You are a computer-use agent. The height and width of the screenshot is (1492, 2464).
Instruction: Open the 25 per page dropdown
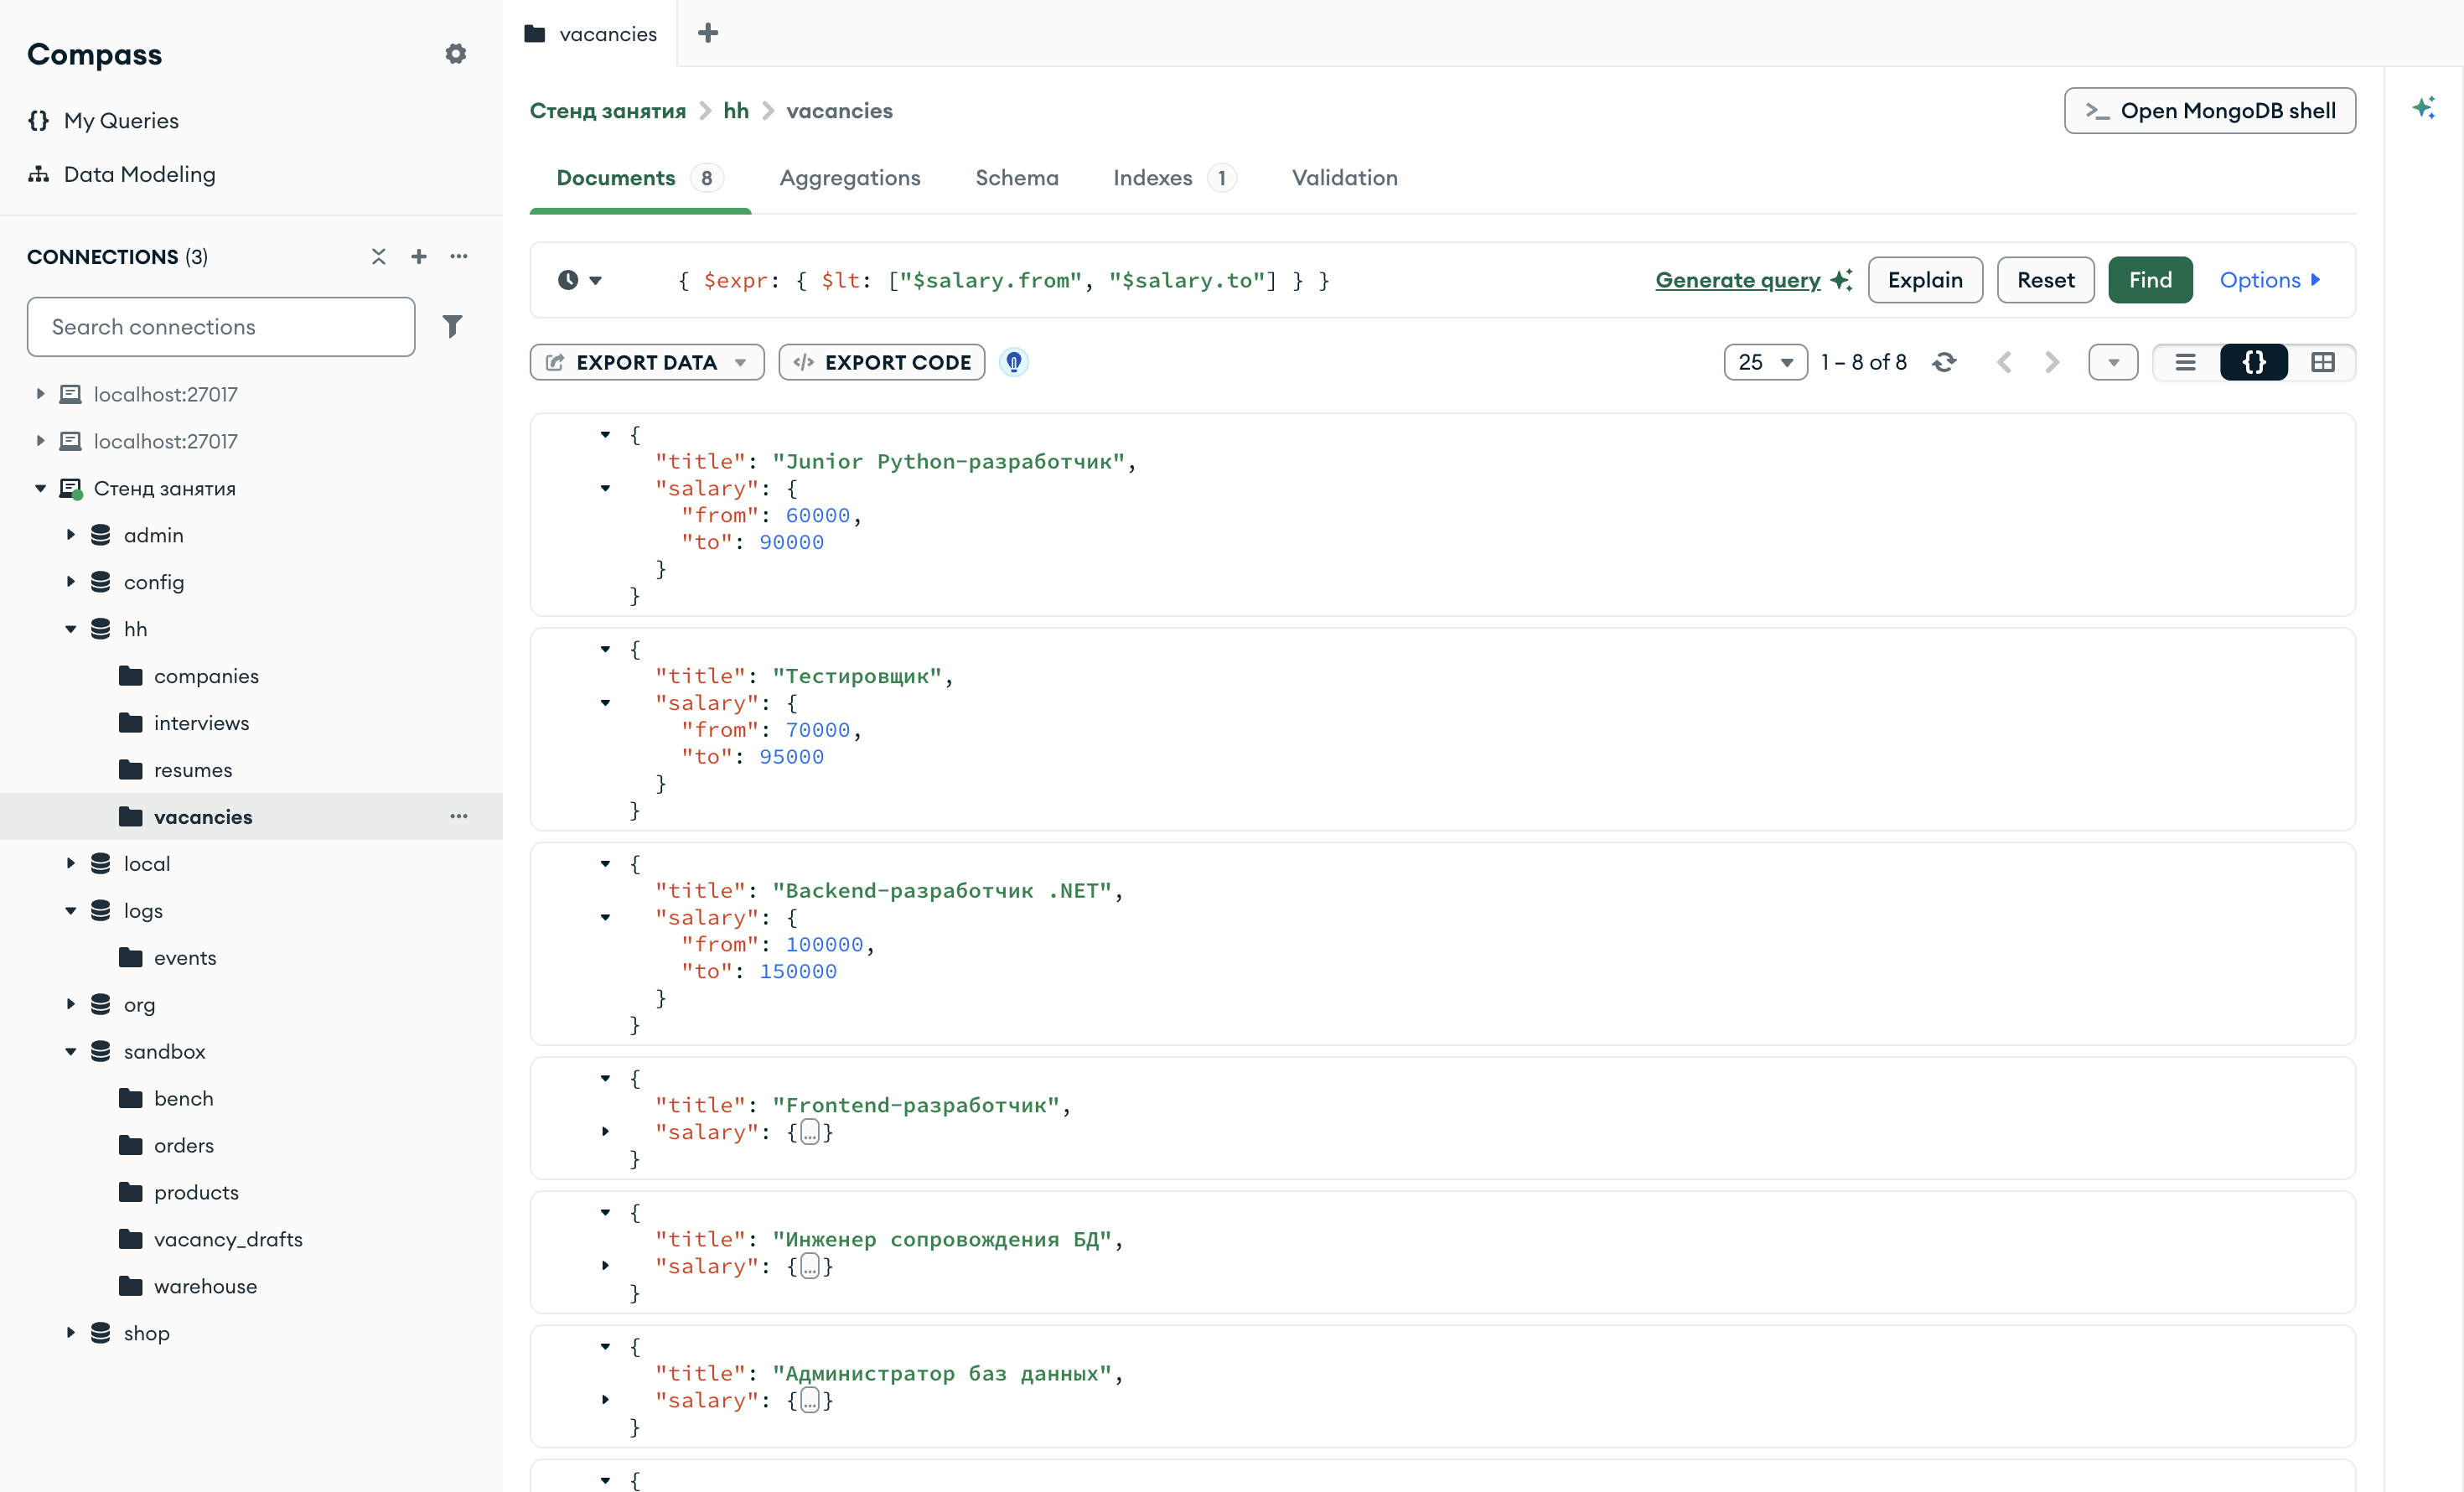tap(1766, 362)
